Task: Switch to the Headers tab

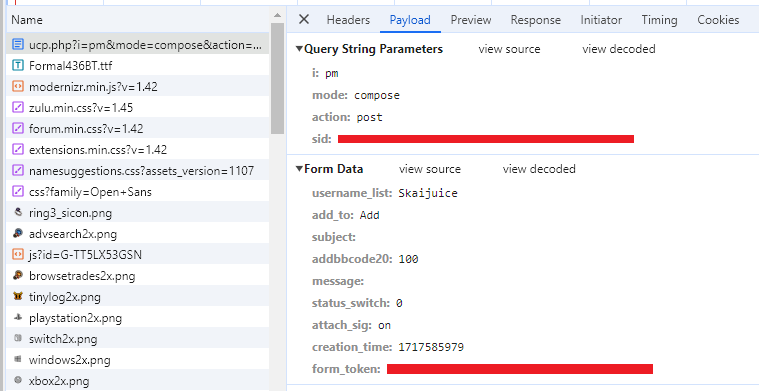Action: coord(348,20)
